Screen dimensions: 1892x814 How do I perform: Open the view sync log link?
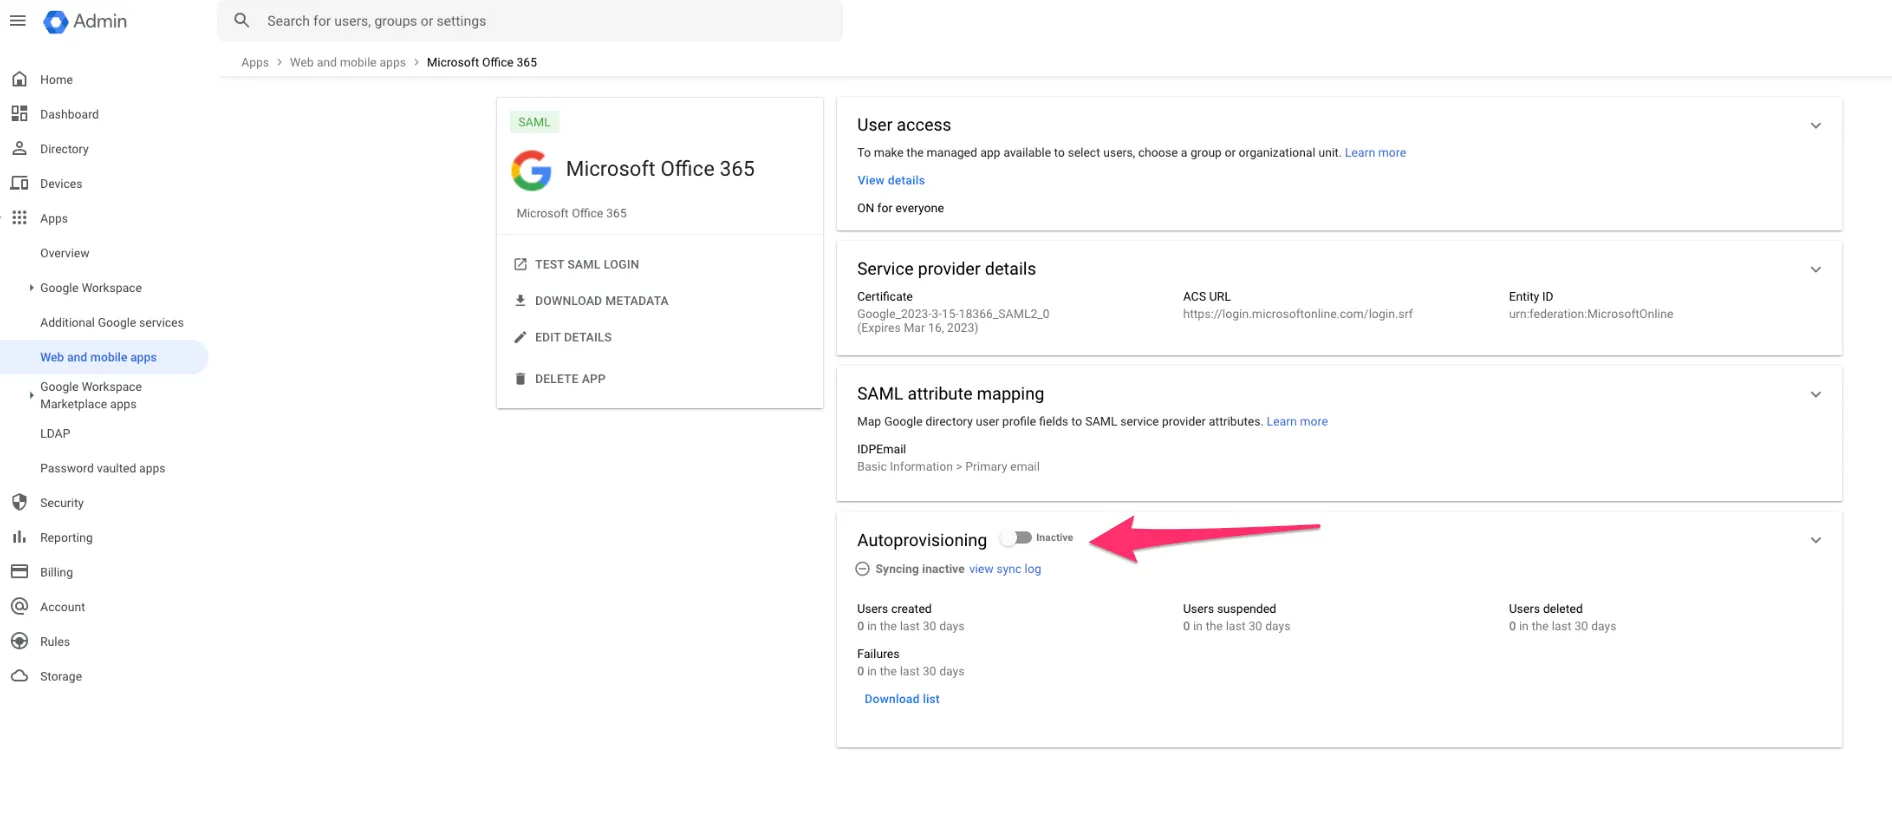[1004, 569]
